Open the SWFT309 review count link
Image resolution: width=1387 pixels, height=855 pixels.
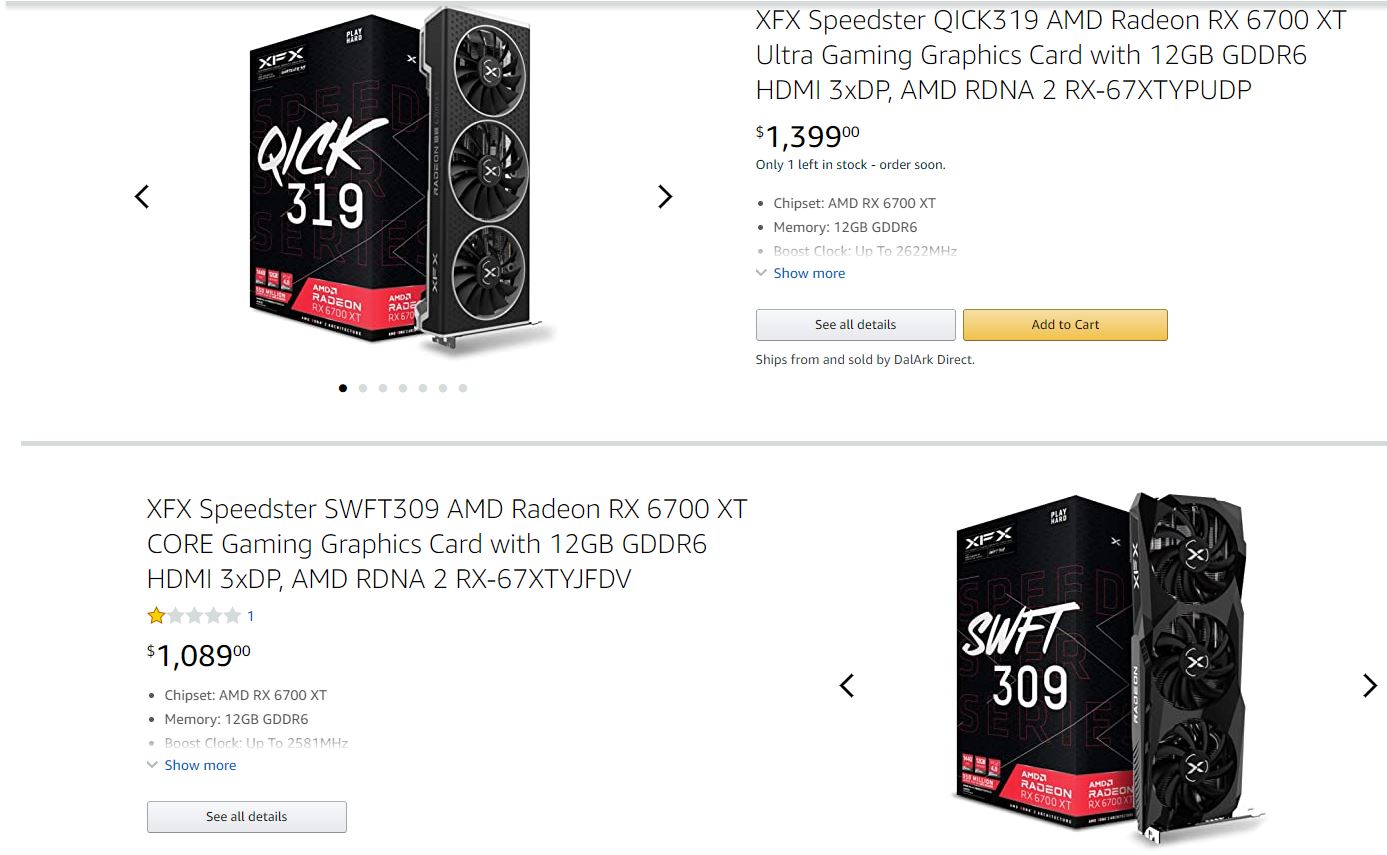[x=250, y=616]
